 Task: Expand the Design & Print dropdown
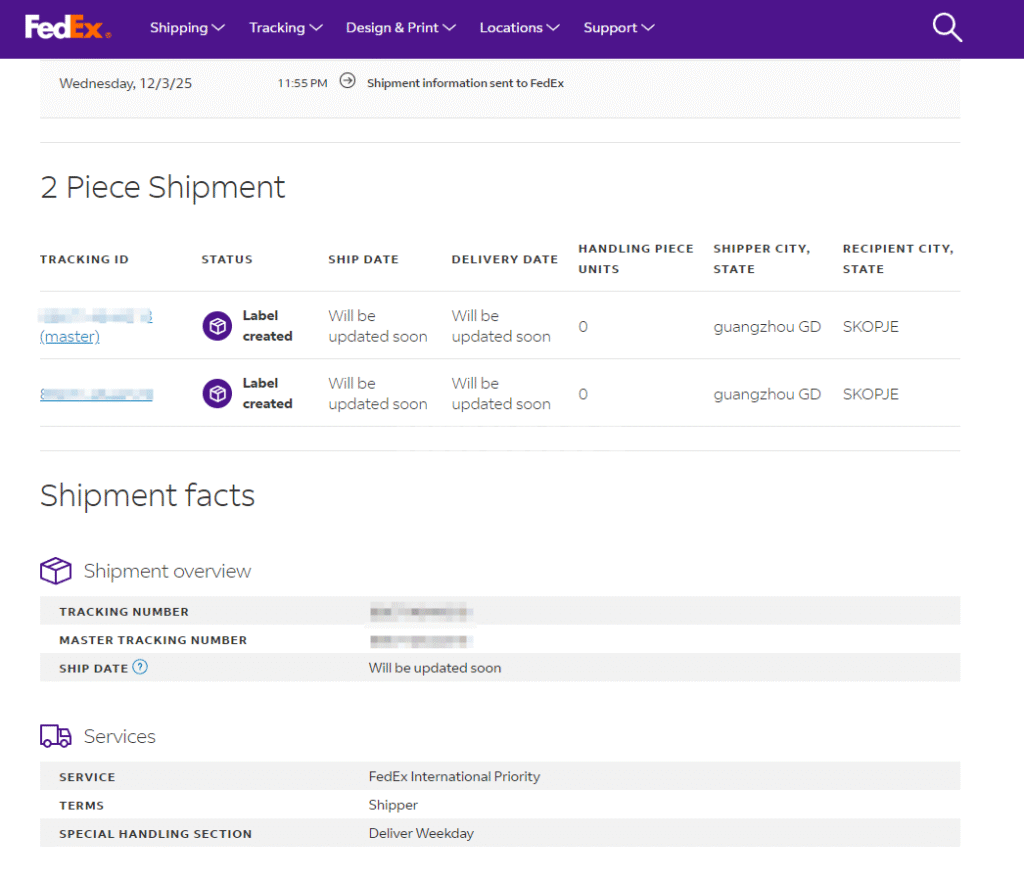(400, 28)
